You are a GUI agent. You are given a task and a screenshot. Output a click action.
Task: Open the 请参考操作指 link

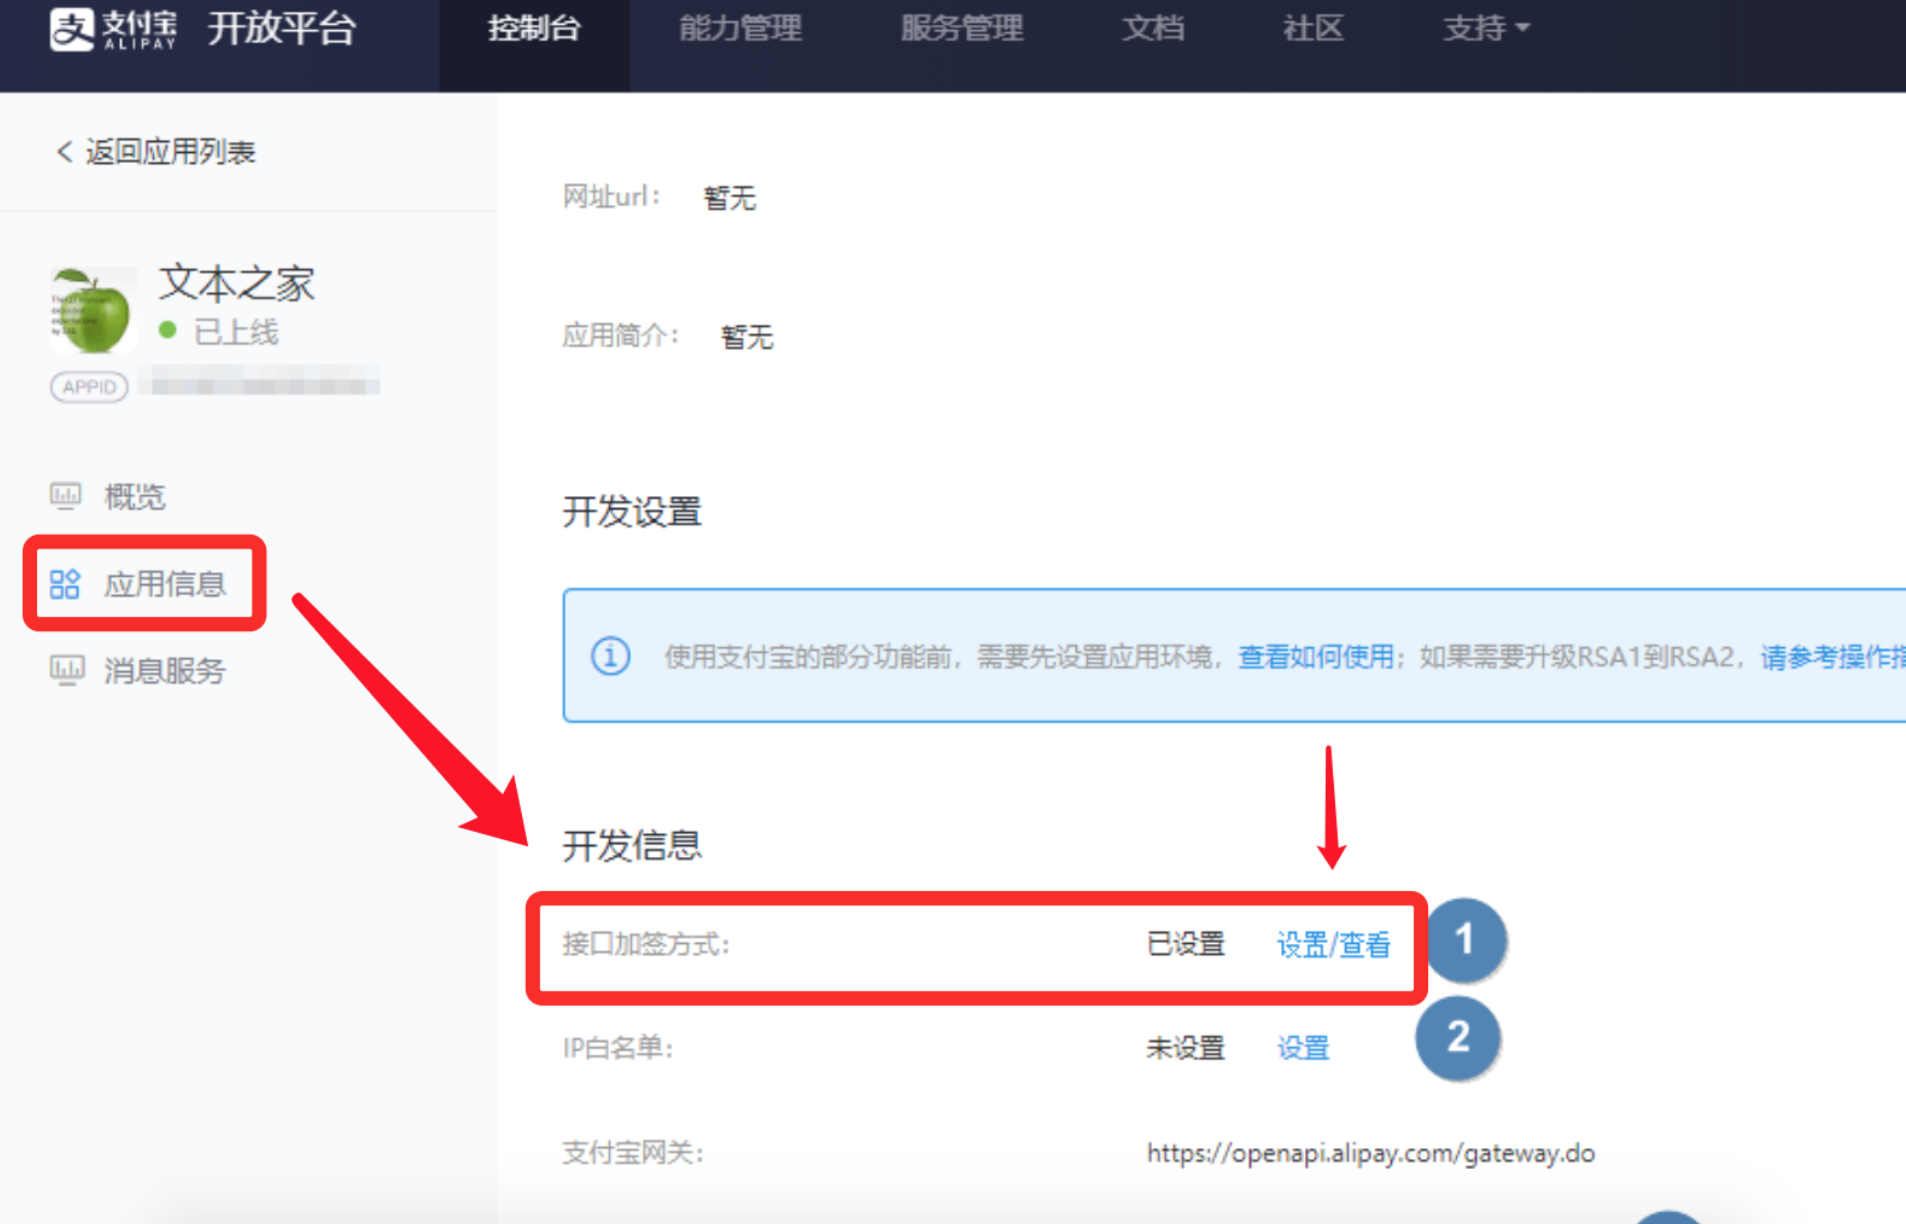pos(1832,656)
